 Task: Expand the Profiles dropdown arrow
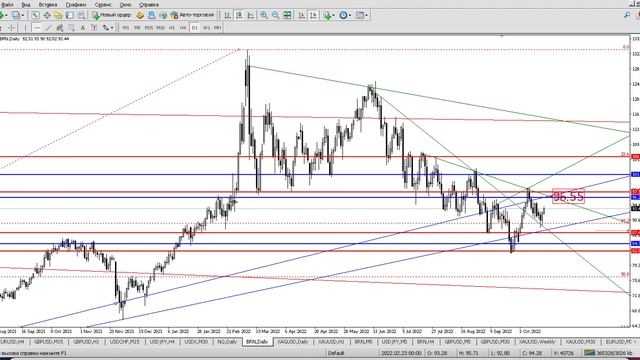(x=22, y=15)
